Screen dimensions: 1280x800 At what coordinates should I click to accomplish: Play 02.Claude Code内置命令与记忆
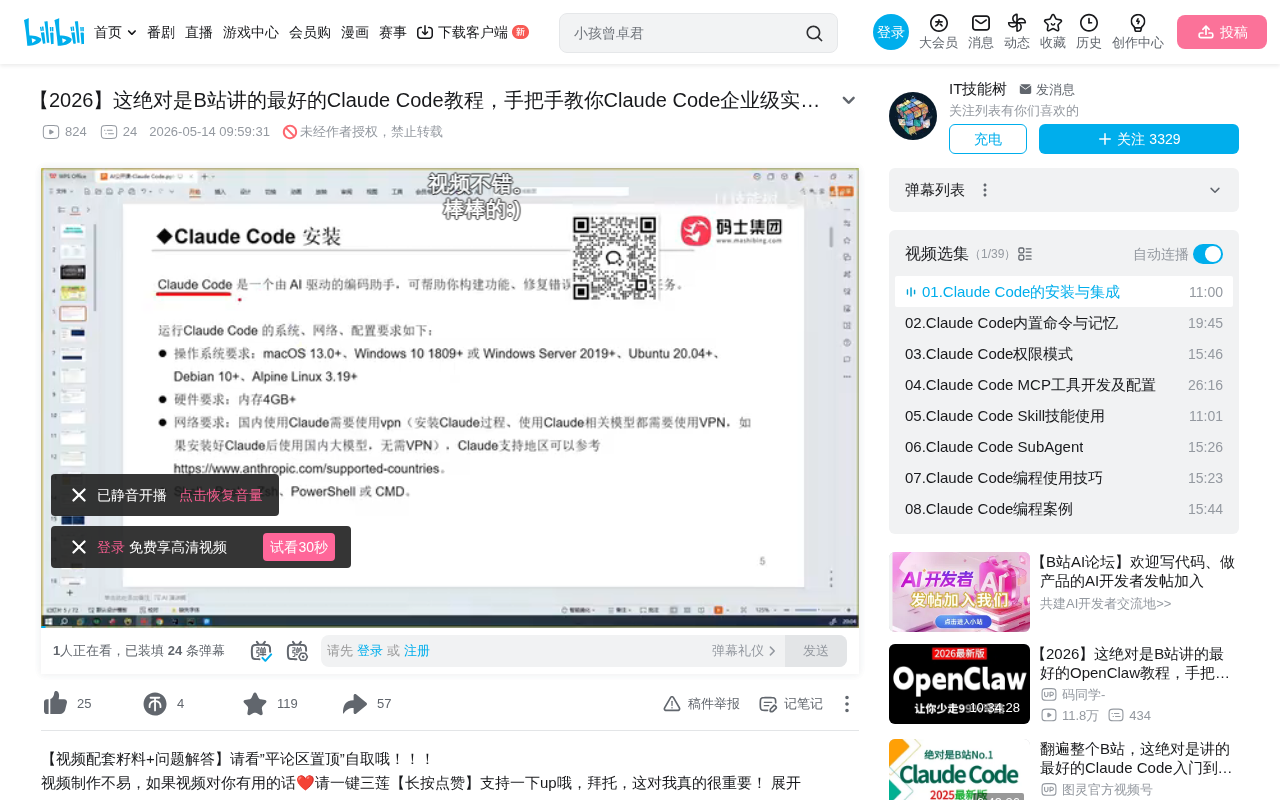click(x=1064, y=323)
